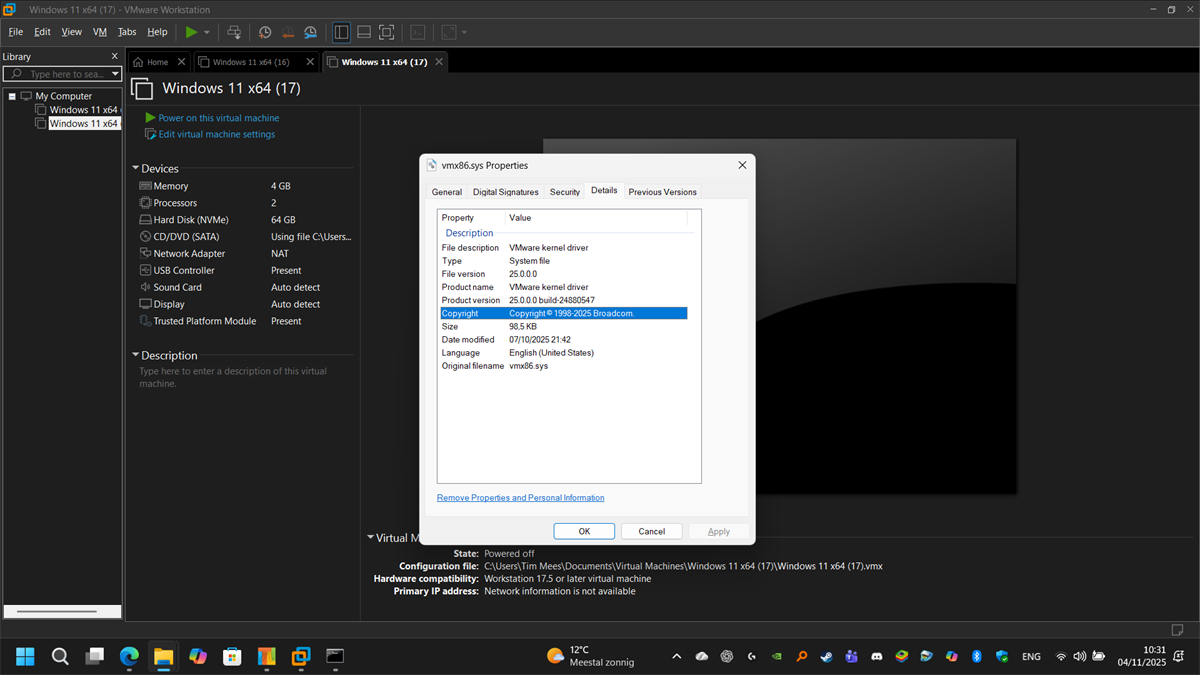Select the Product version property row
The height and width of the screenshot is (675, 1200).
coord(563,300)
